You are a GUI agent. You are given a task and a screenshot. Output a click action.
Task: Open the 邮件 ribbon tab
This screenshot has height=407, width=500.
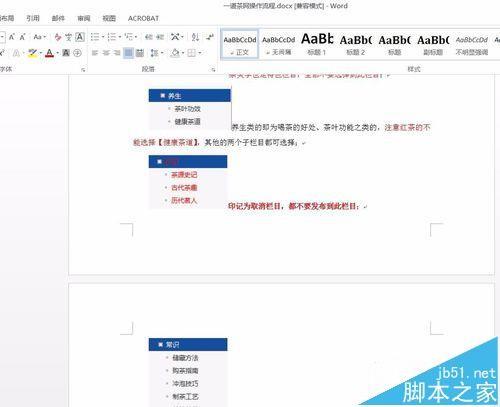[58, 18]
